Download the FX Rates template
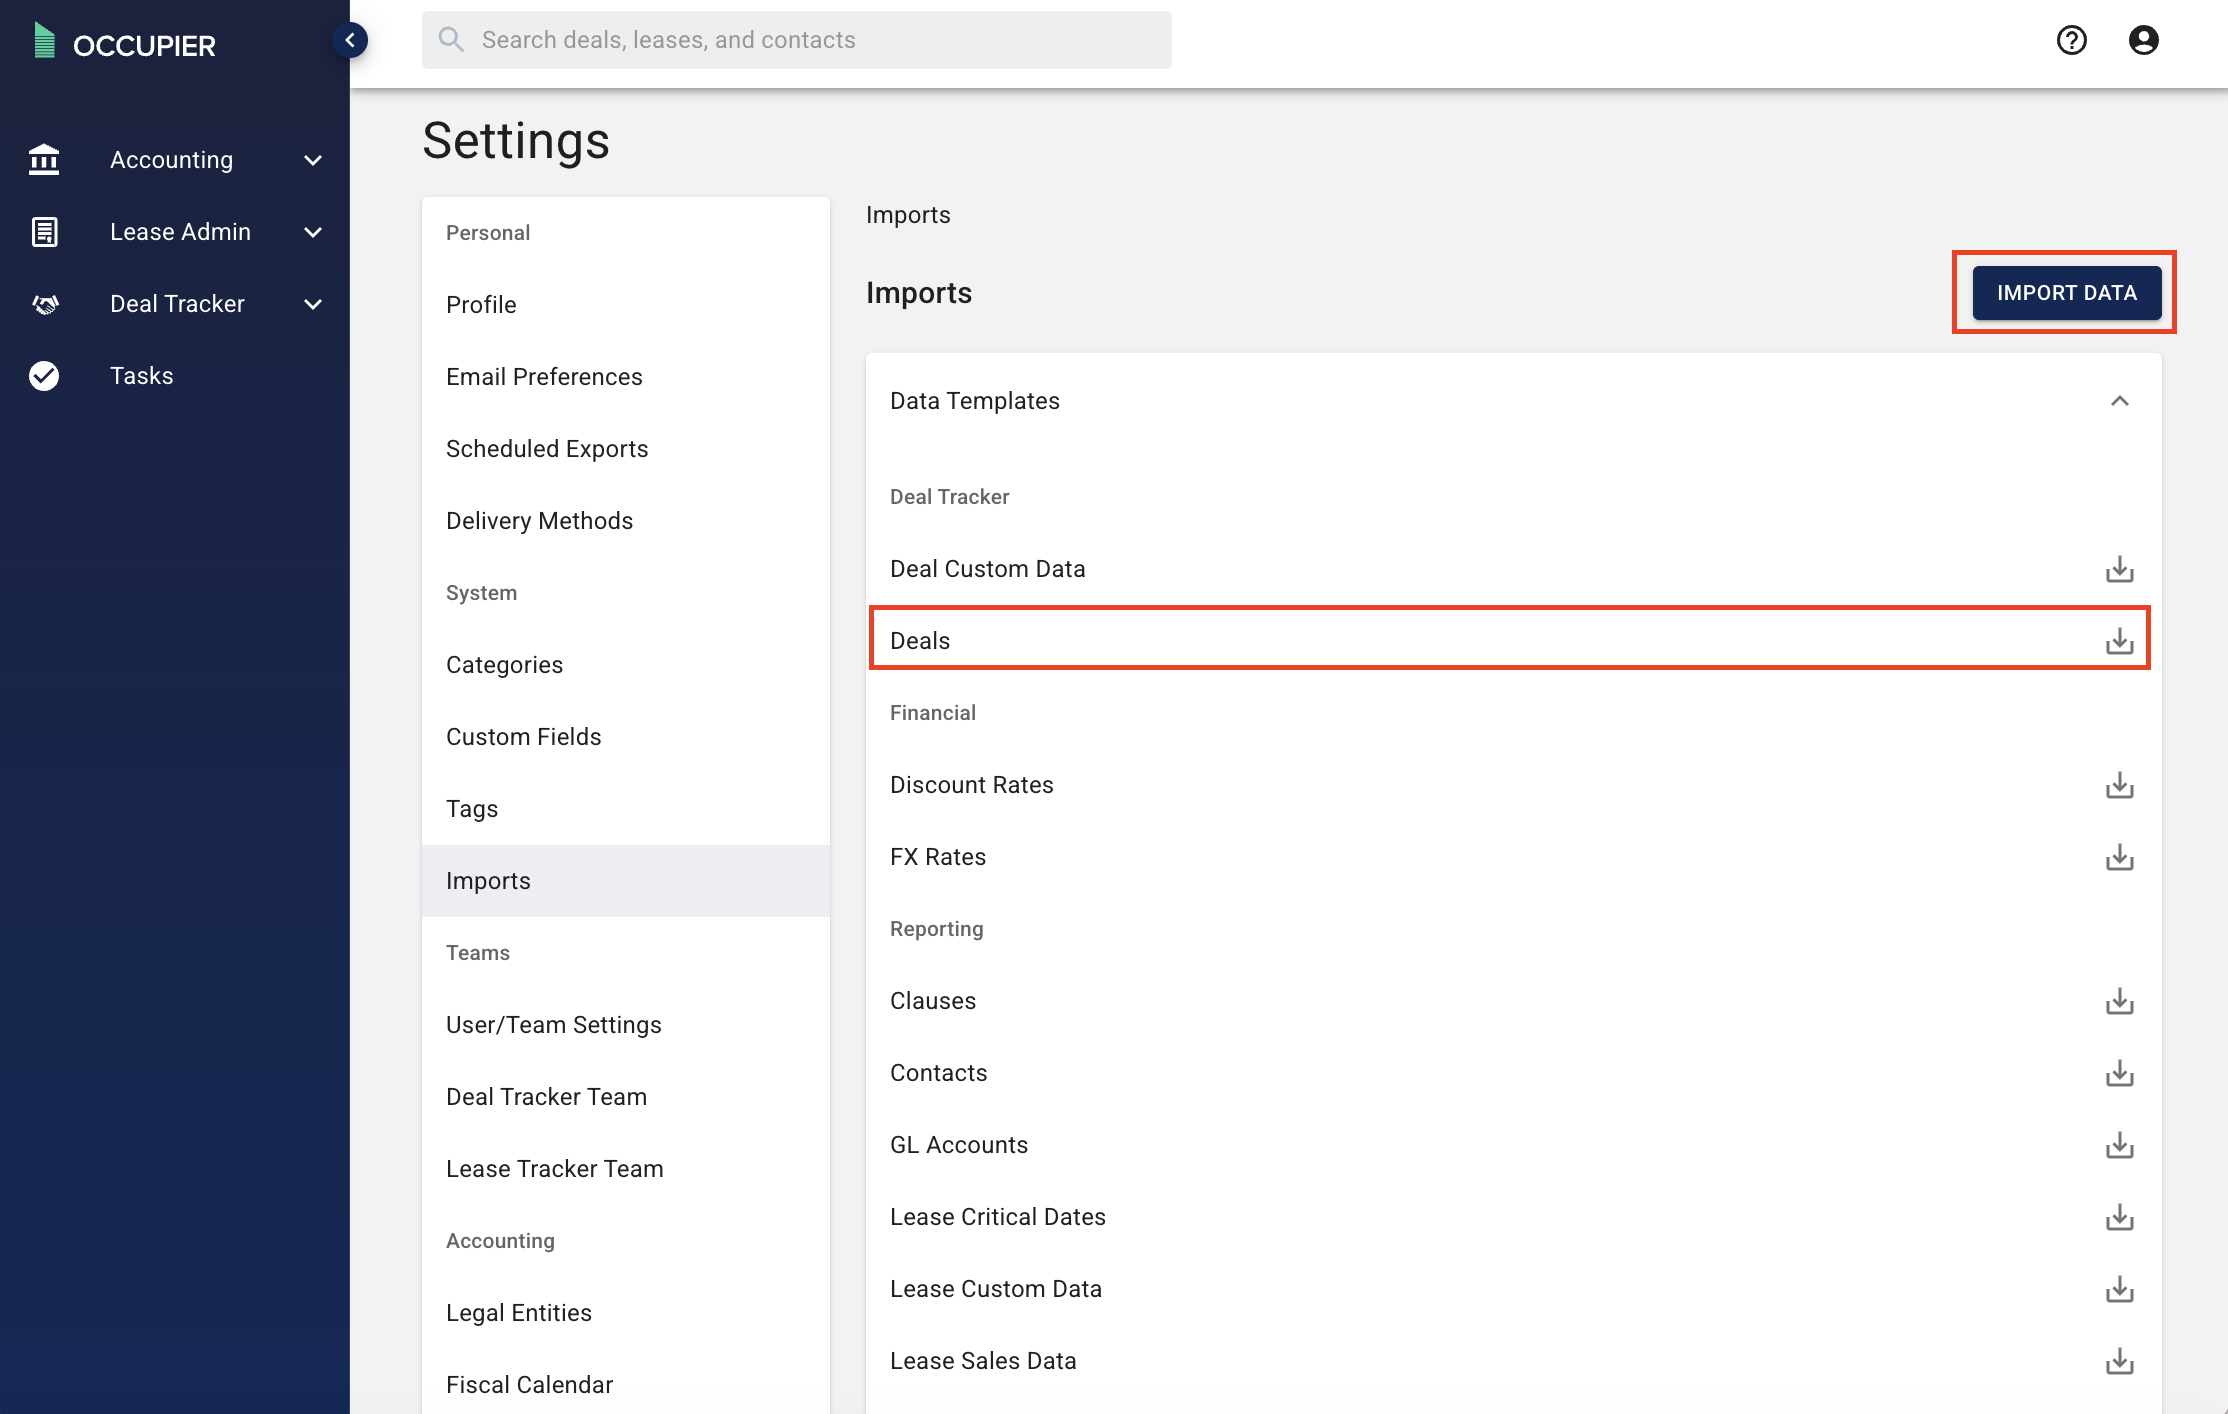Screen dimensions: 2228x1414 pos(2119,857)
